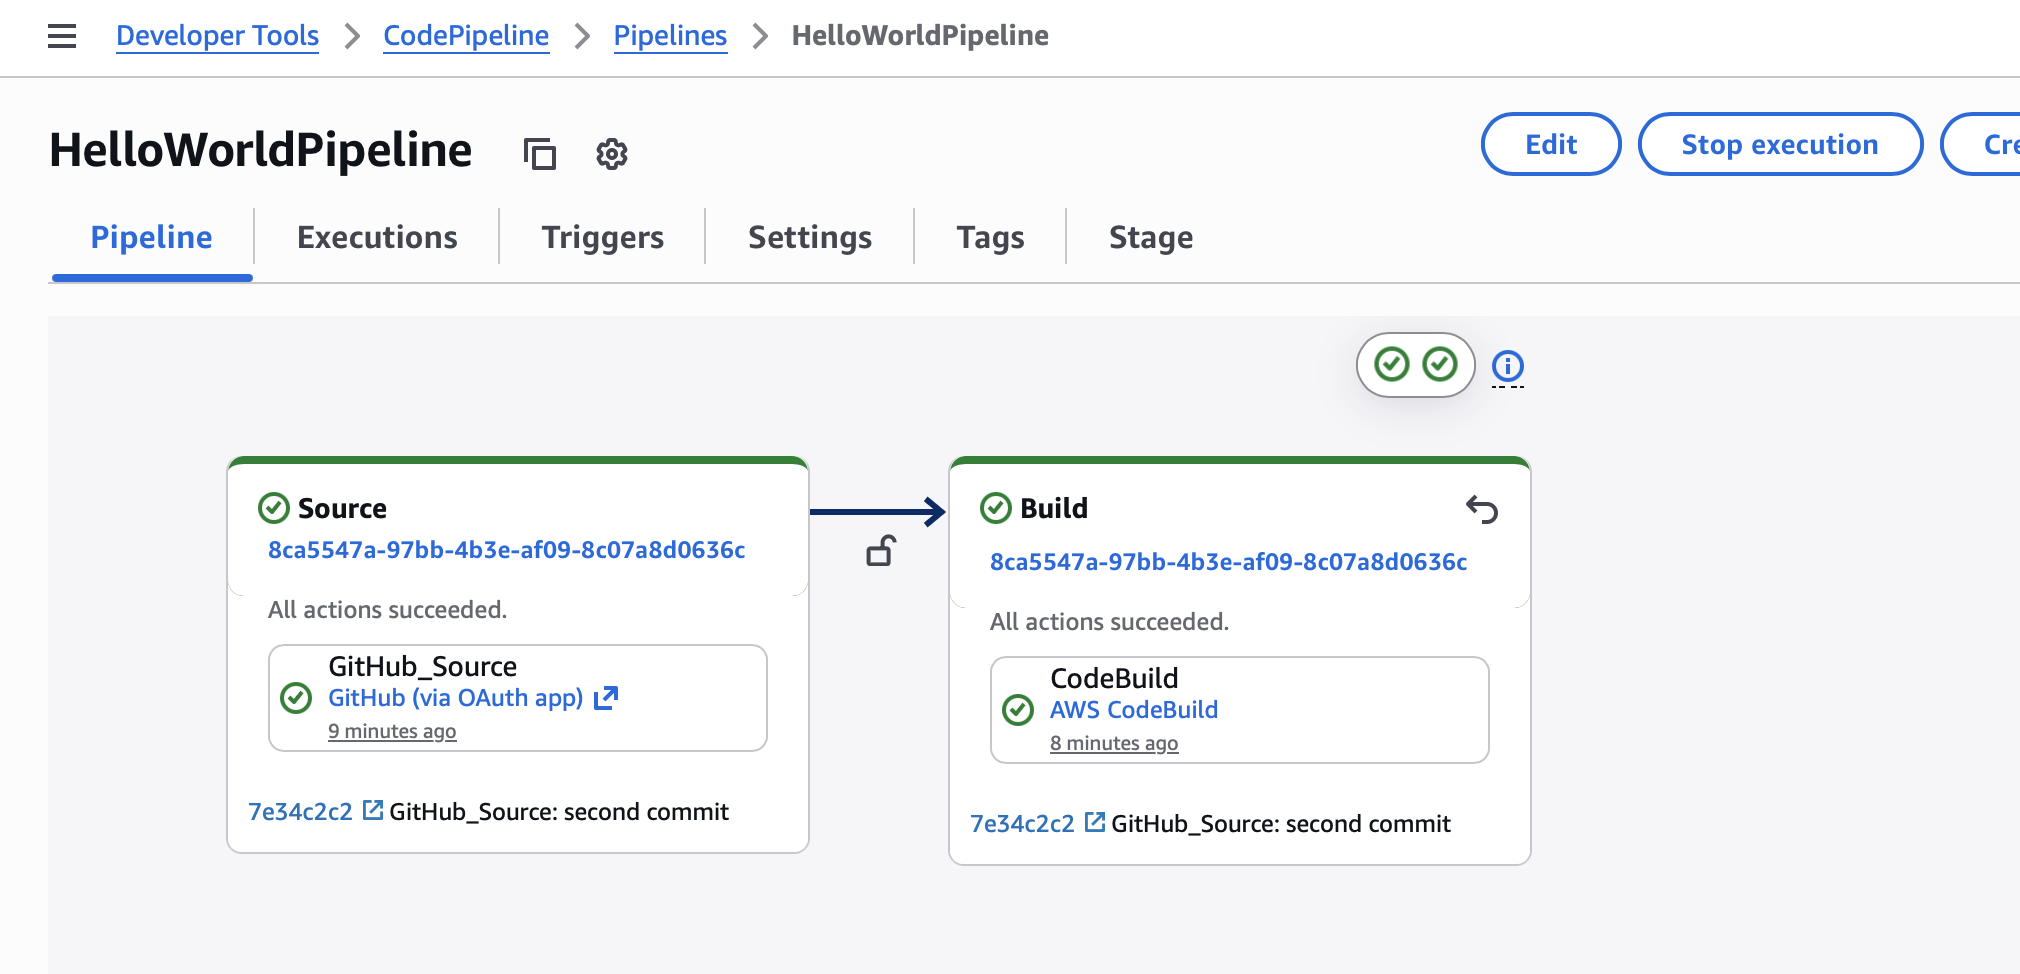Click the stage status checkmarks pill
The width and height of the screenshot is (2020, 974).
[x=1416, y=365]
